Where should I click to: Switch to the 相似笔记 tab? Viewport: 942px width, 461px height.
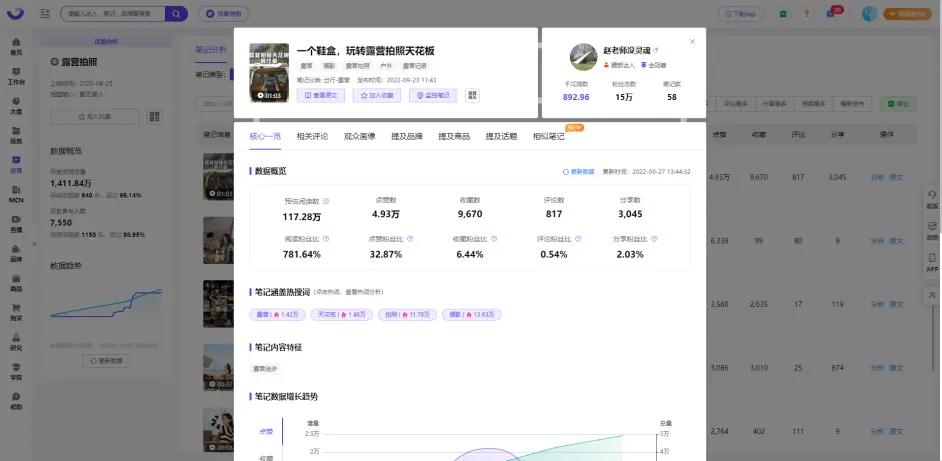tap(548, 136)
